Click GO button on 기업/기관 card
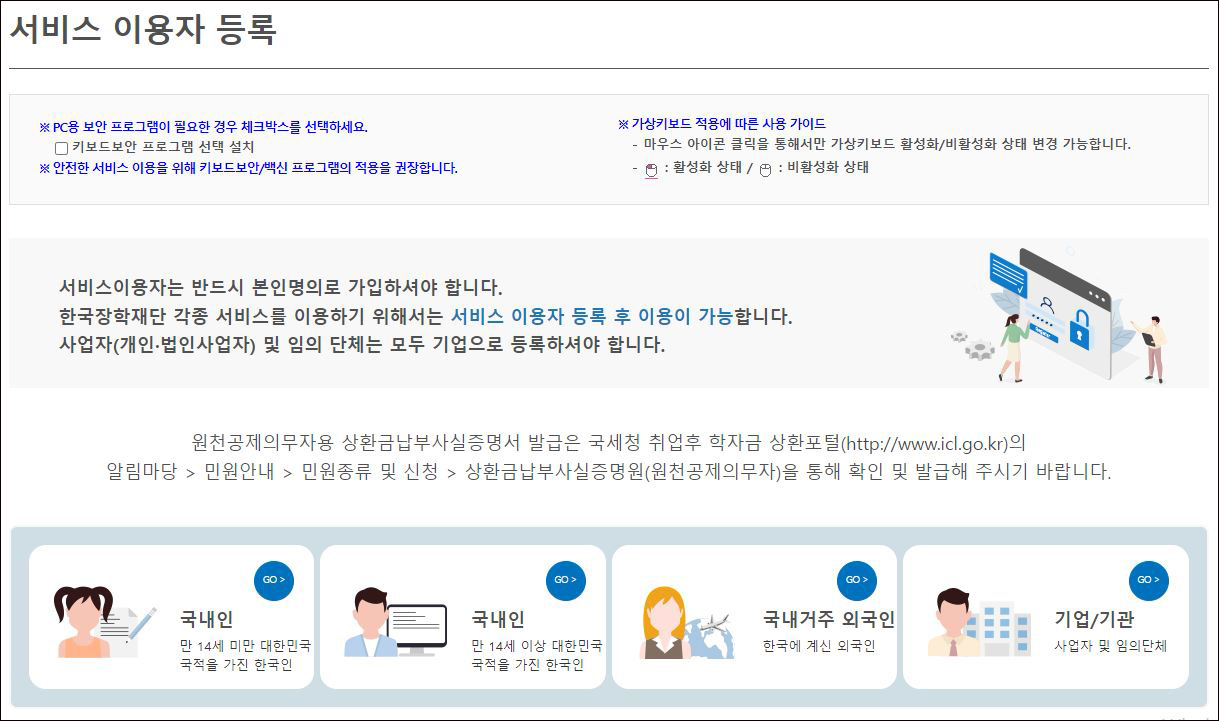This screenshot has width=1219, height=721. click(x=1149, y=580)
